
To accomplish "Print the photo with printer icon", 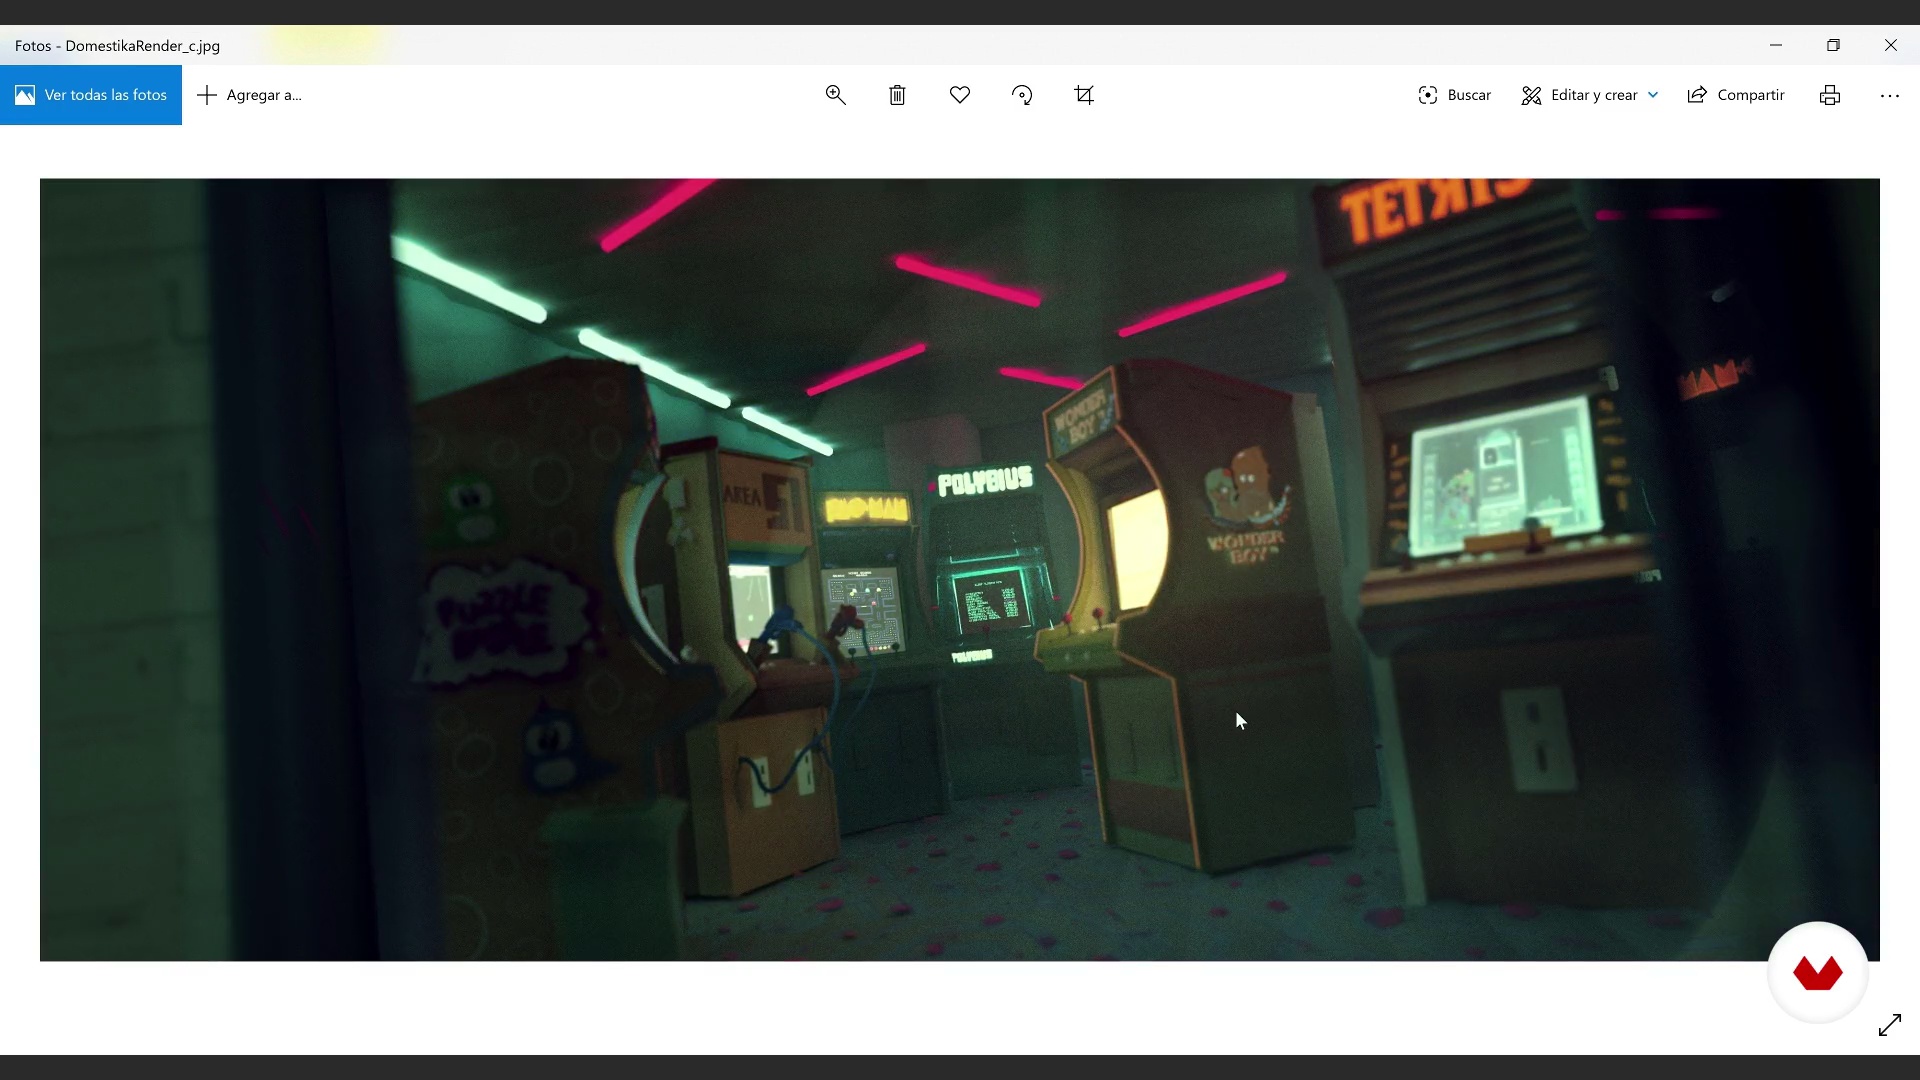I will click(1830, 95).
